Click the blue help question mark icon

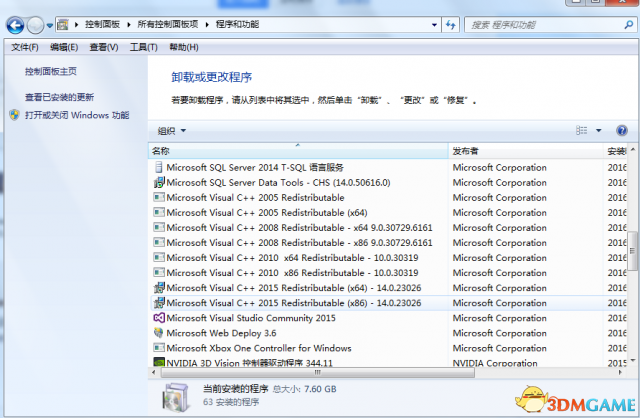[622, 131]
